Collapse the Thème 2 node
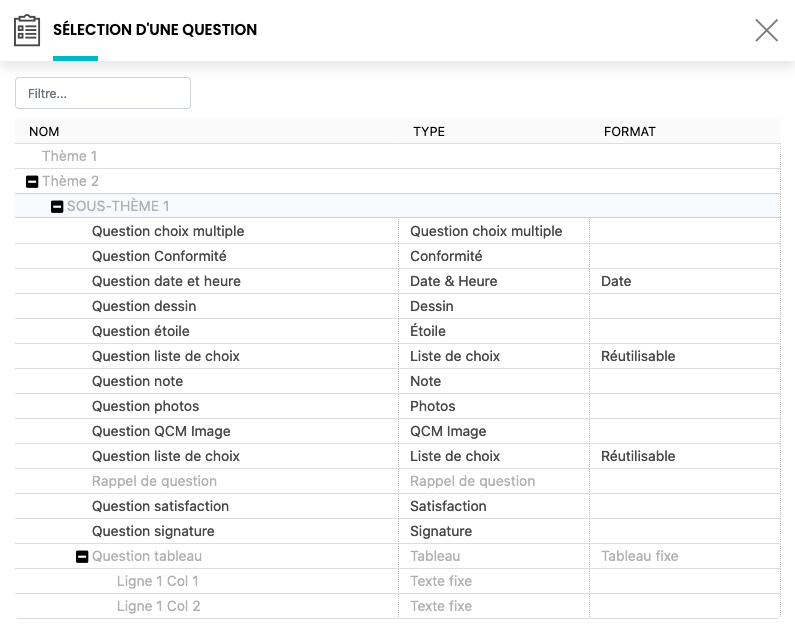Screen dimensions: 795x634 click(x=32, y=181)
